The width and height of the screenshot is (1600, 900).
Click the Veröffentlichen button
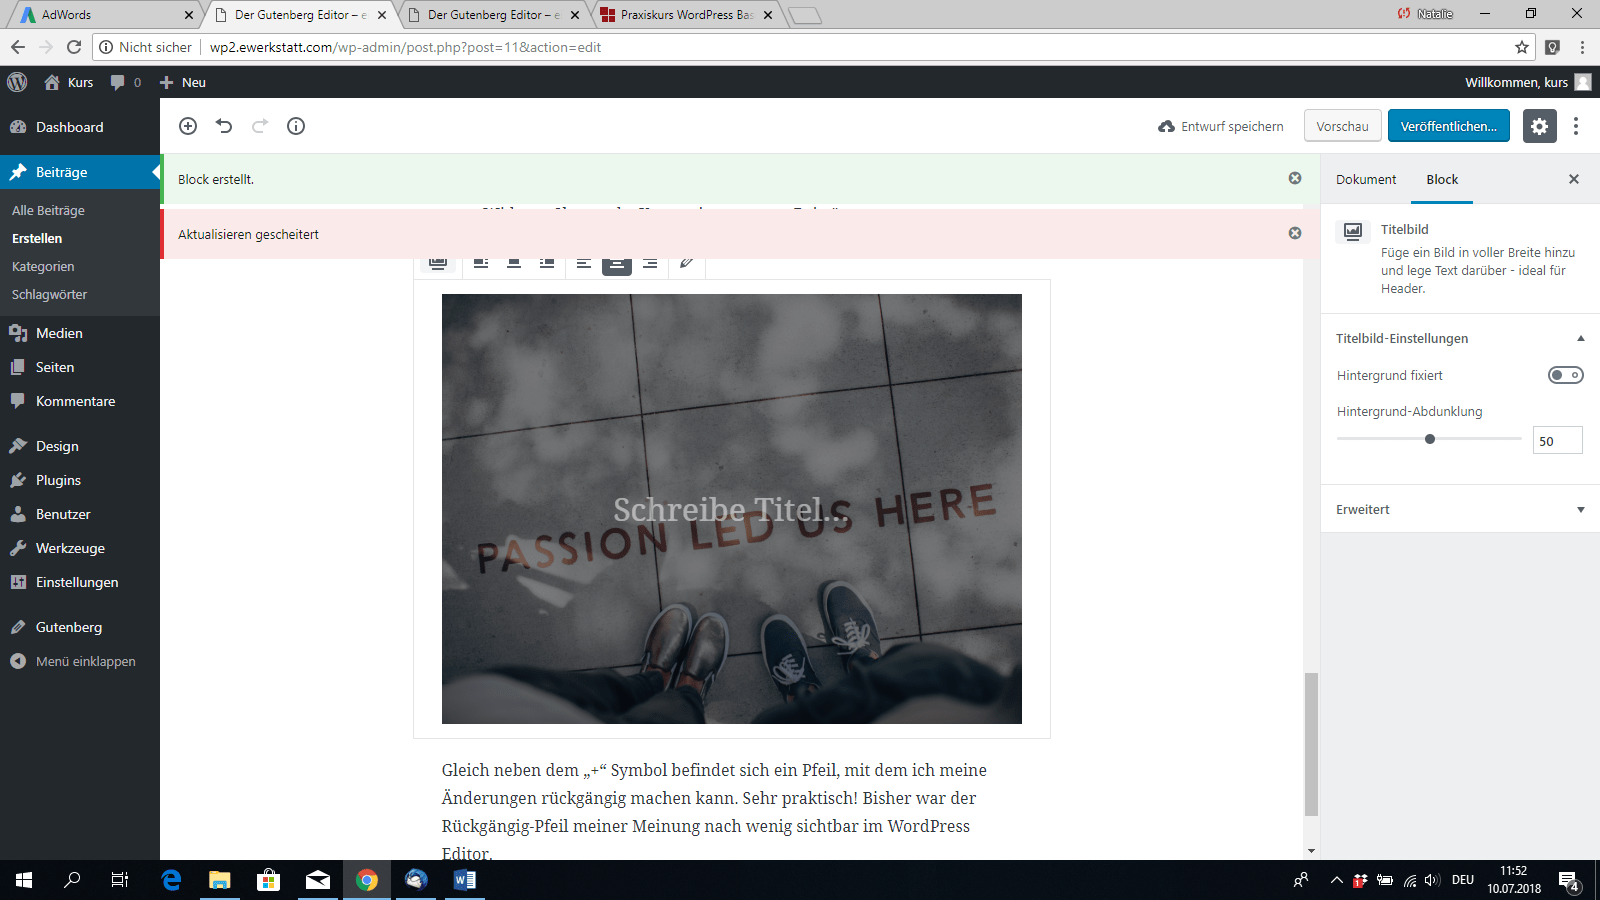click(x=1448, y=126)
